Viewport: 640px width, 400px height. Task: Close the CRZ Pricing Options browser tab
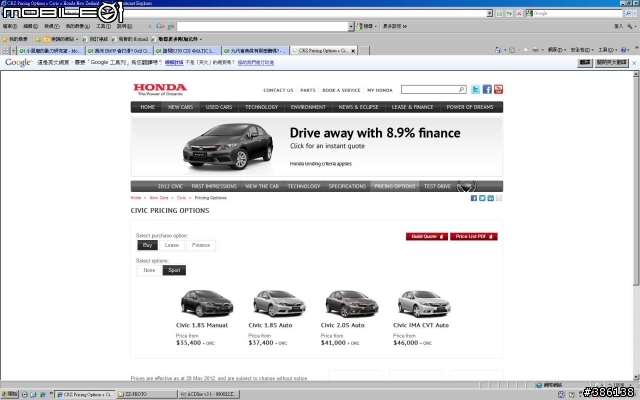coord(353,51)
